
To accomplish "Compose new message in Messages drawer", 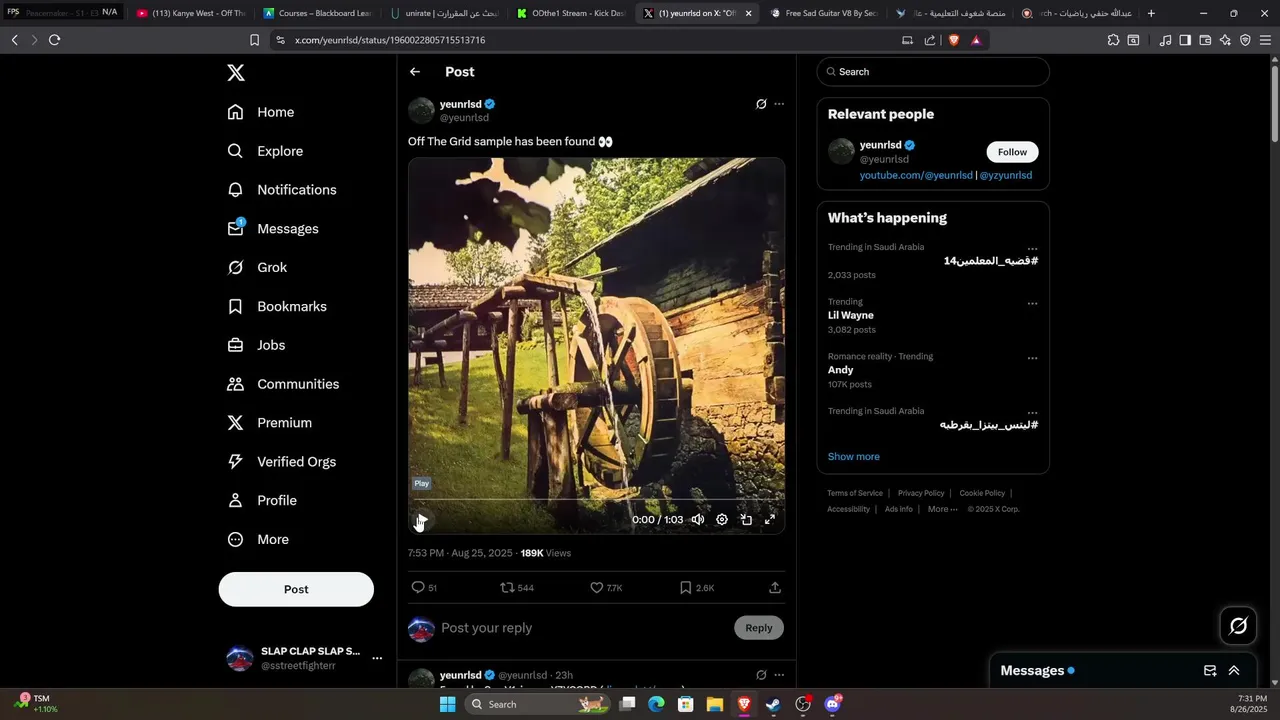I will (x=1210, y=671).
